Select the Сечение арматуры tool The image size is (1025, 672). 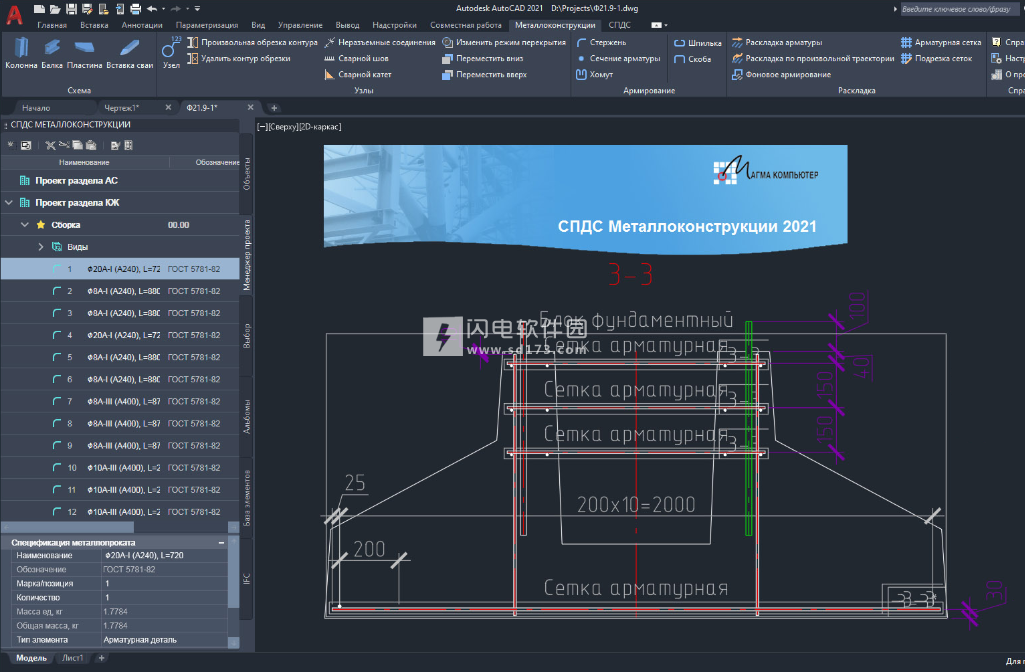click(x=618, y=58)
